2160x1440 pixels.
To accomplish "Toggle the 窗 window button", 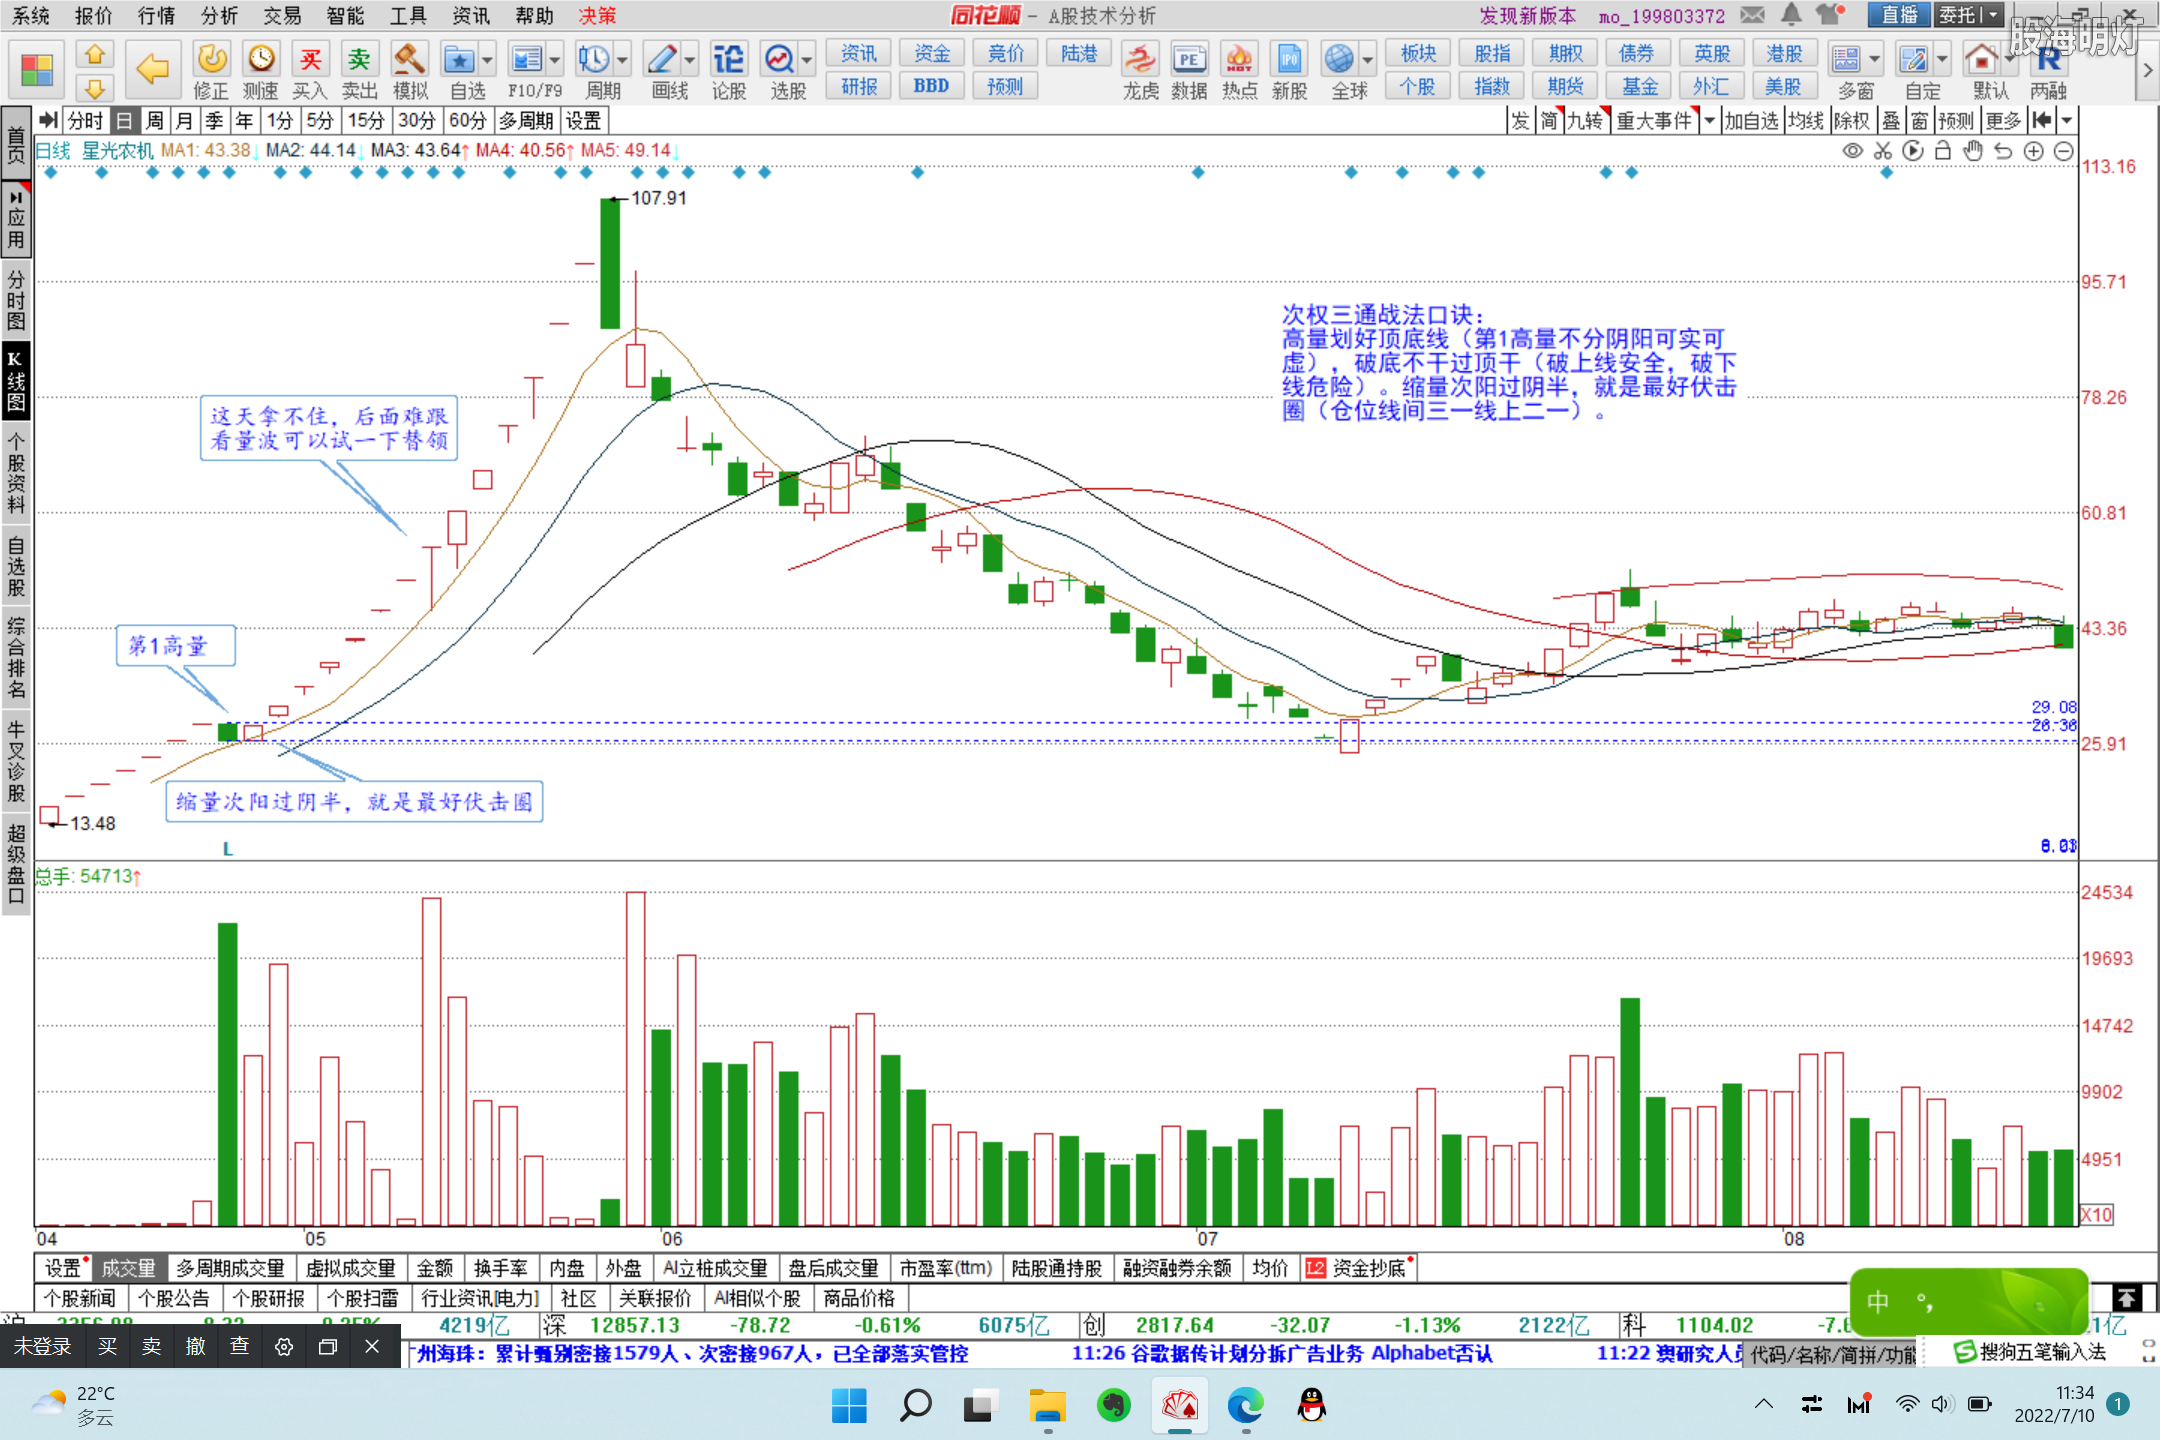I will pyautogui.click(x=1920, y=121).
